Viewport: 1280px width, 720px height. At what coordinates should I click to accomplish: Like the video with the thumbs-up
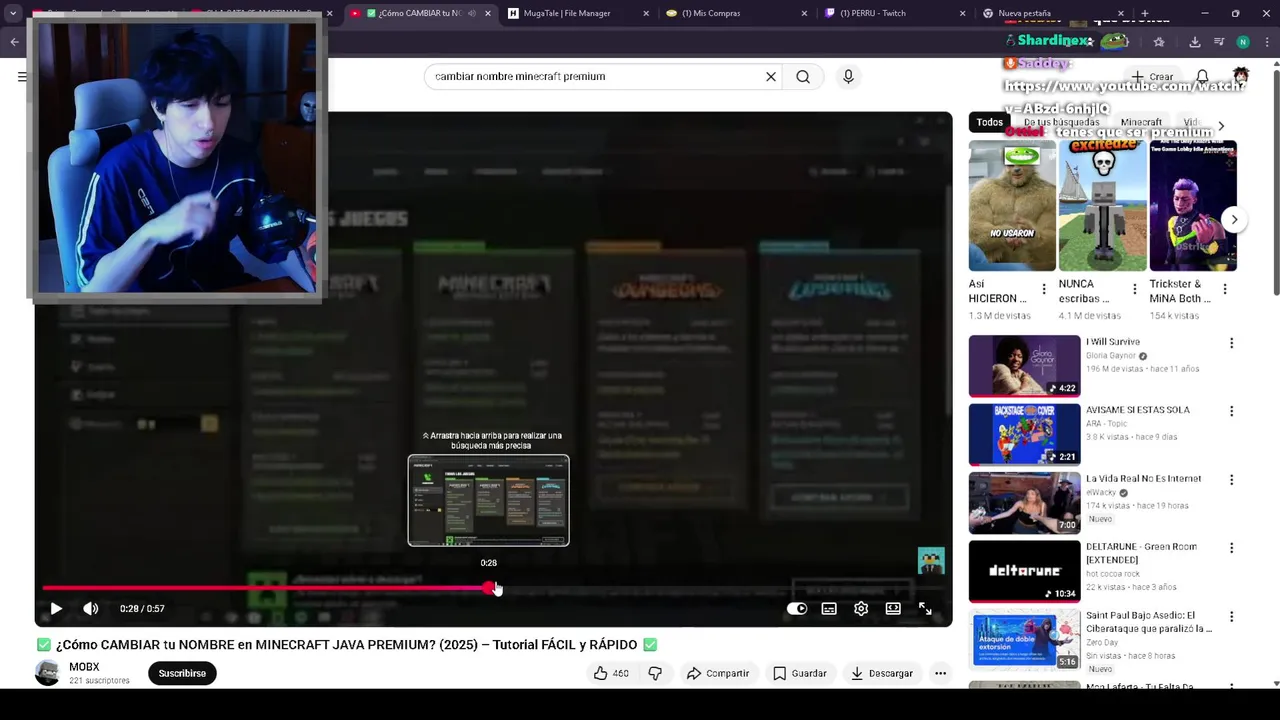point(612,673)
